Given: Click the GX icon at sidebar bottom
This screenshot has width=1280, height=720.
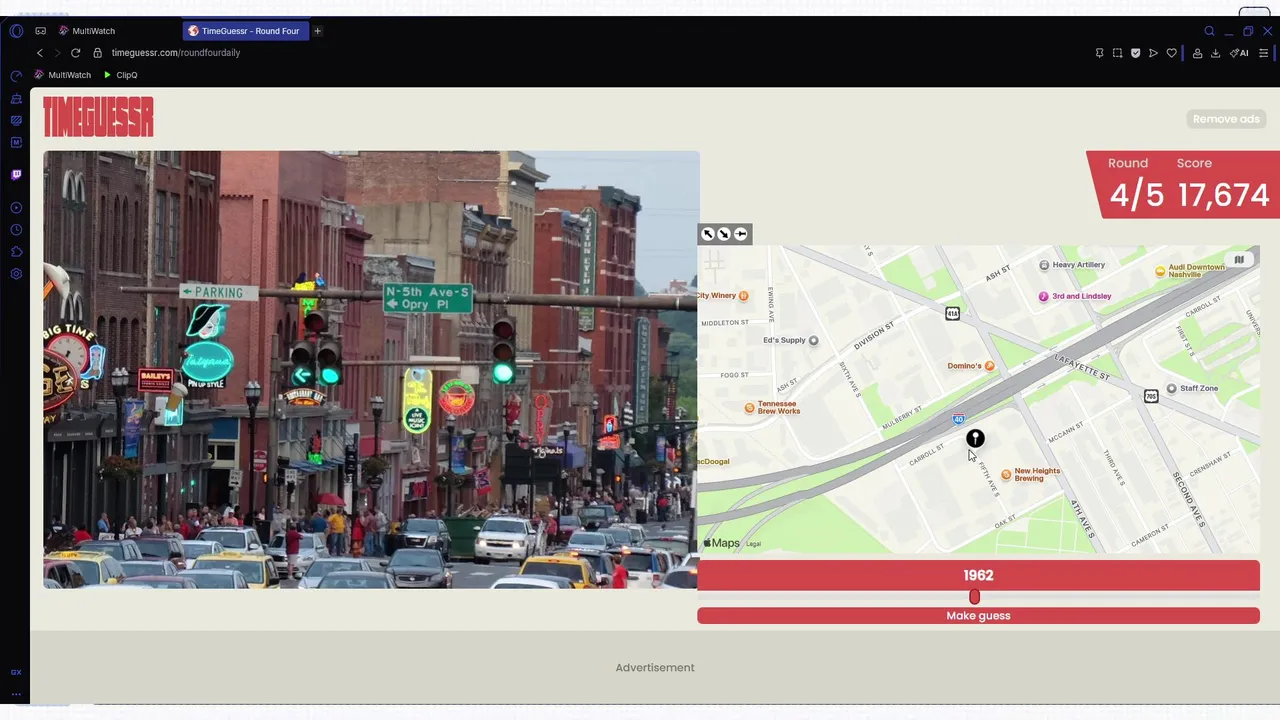Looking at the screenshot, I should pyautogui.click(x=16, y=672).
